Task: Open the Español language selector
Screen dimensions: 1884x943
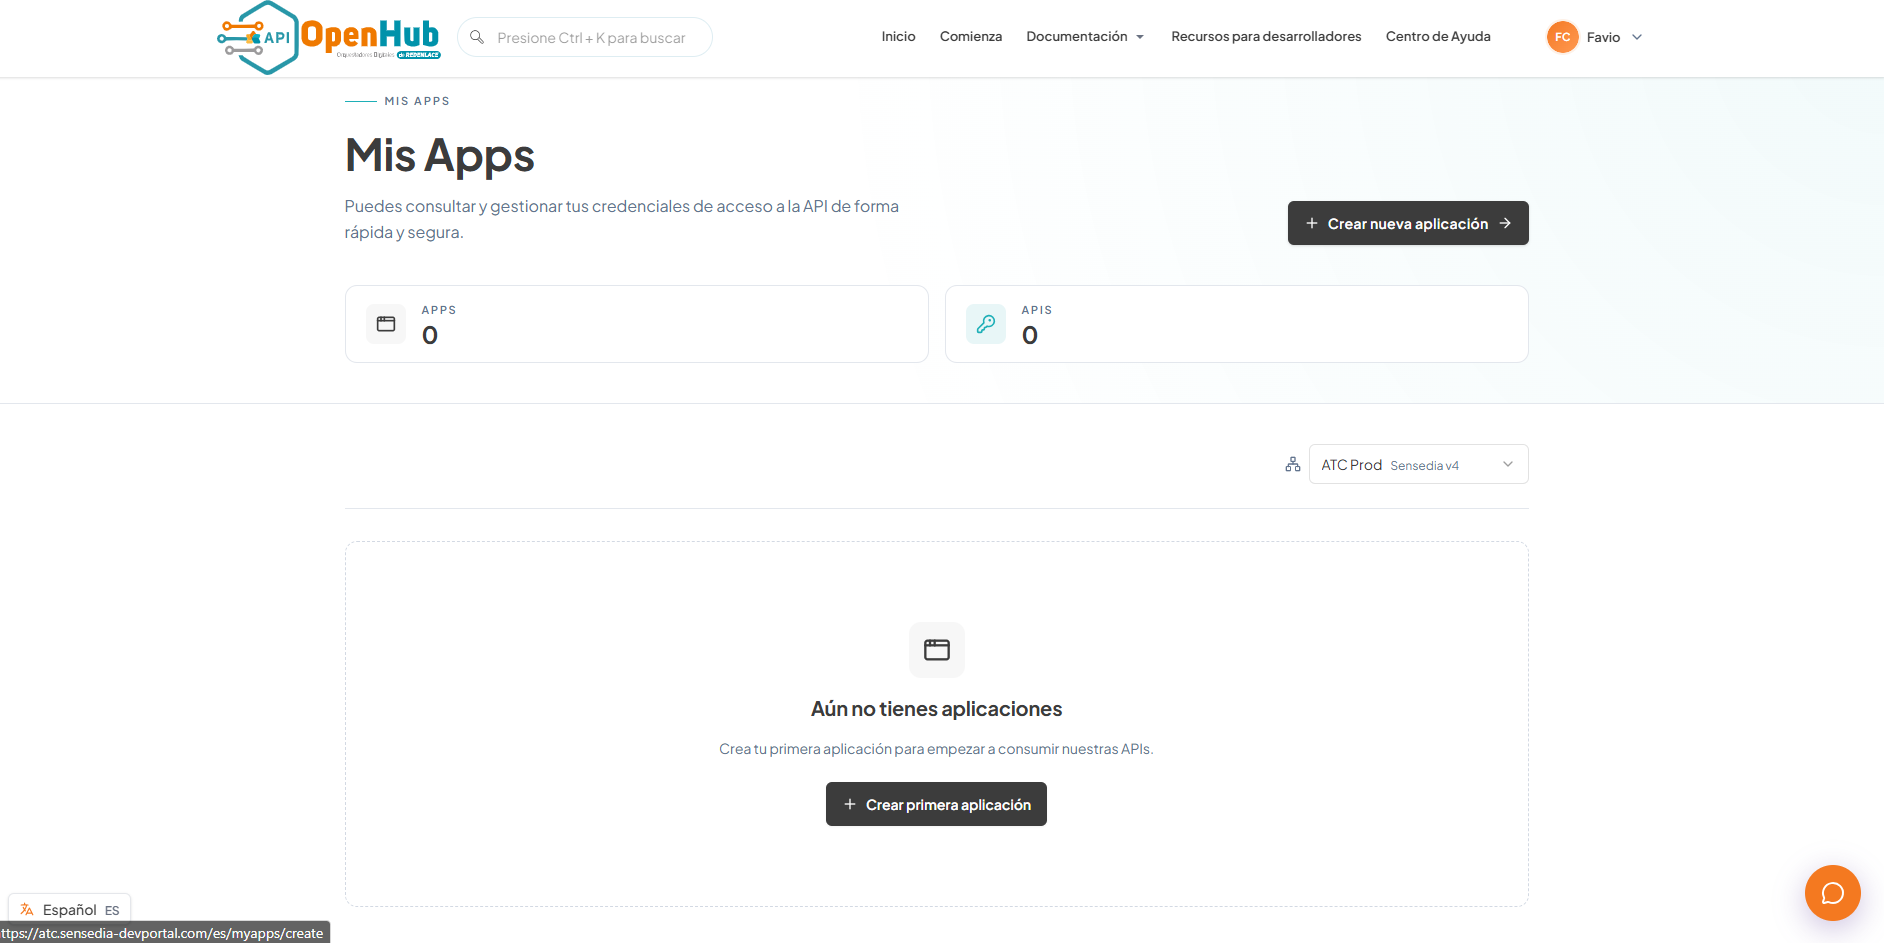Action: 70,909
